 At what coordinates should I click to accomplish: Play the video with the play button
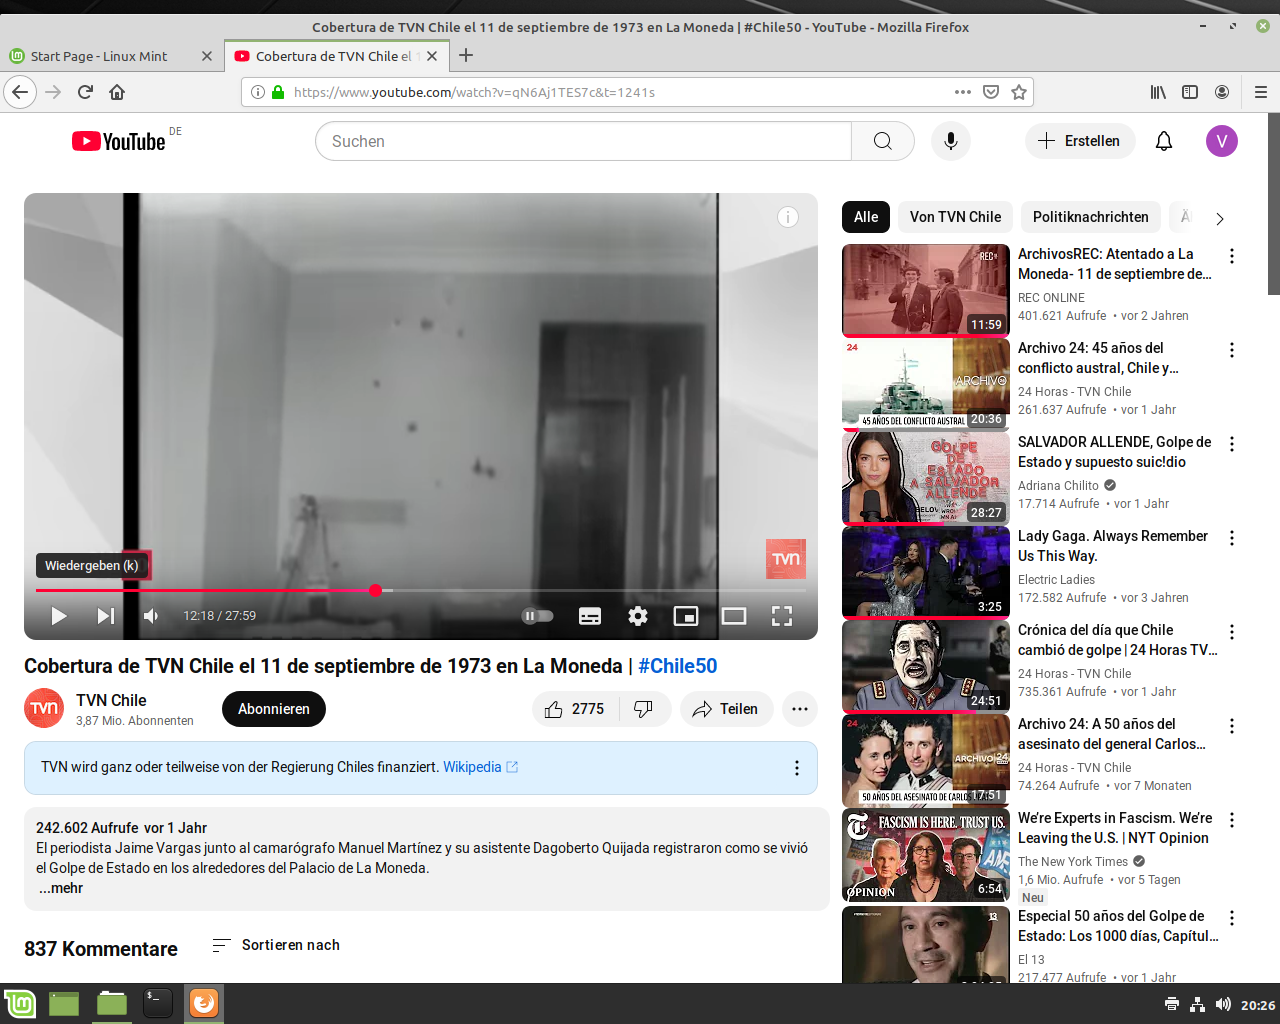tap(59, 616)
